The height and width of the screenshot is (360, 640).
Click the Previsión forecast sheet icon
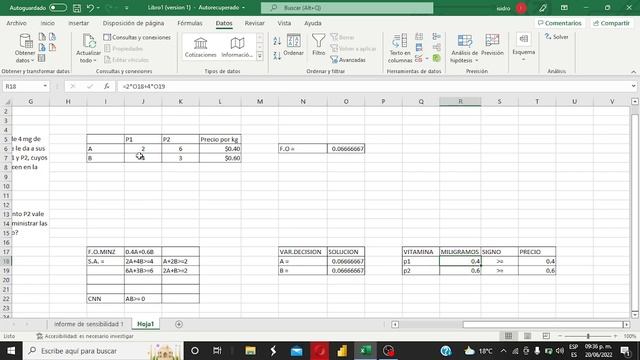(x=492, y=45)
